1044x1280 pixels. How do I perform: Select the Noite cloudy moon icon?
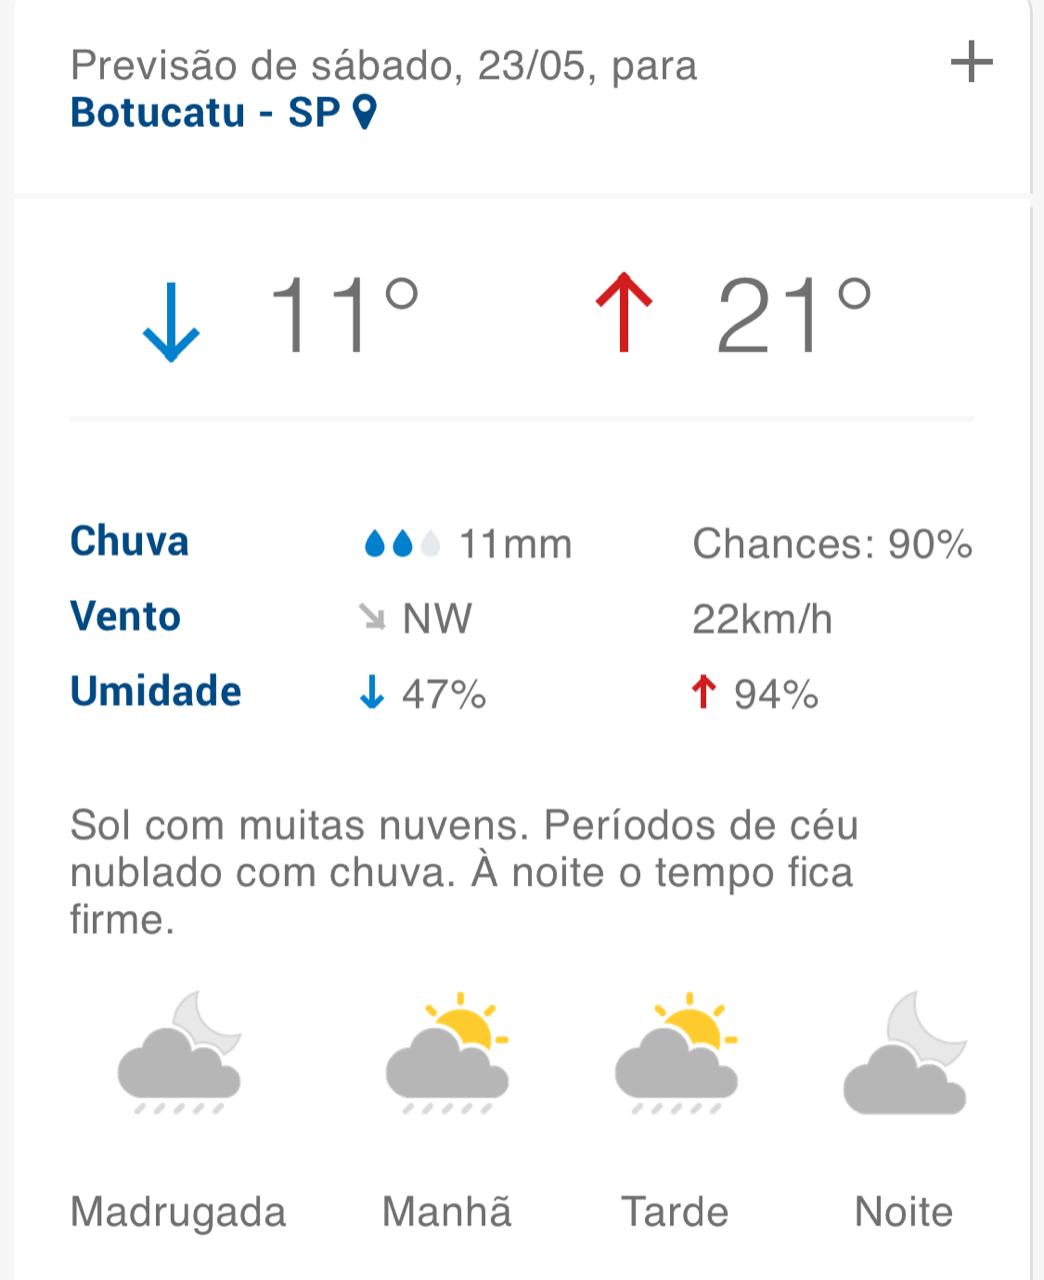click(x=906, y=1053)
